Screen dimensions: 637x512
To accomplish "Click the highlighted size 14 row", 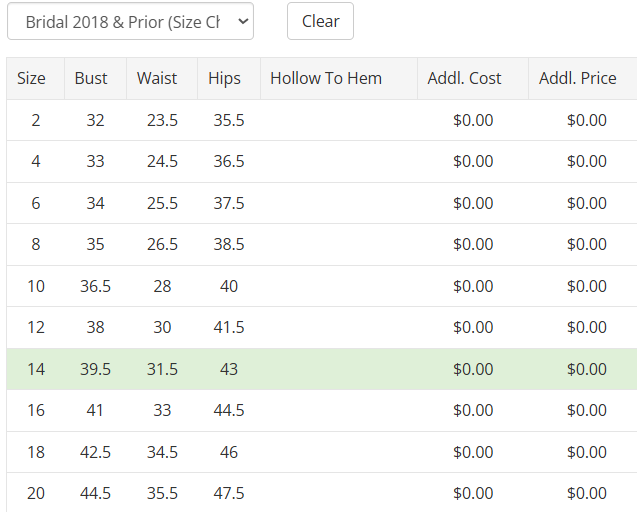I will pyautogui.click(x=322, y=369).
